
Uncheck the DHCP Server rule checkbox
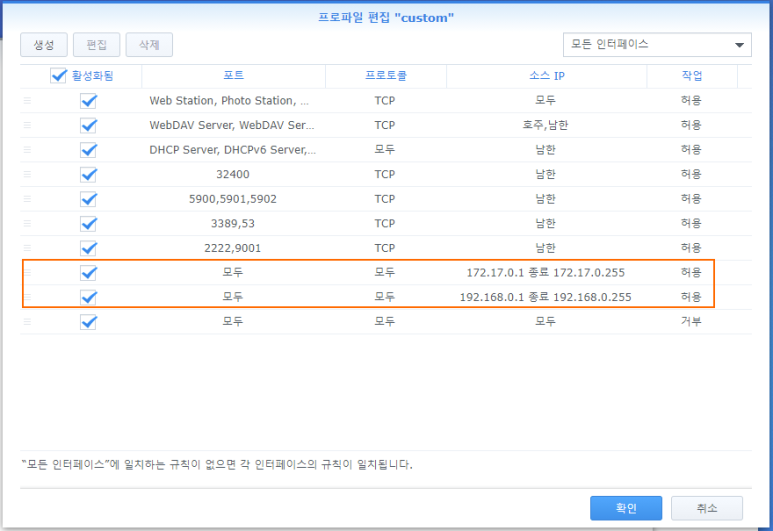pyautogui.click(x=88, y=150)
